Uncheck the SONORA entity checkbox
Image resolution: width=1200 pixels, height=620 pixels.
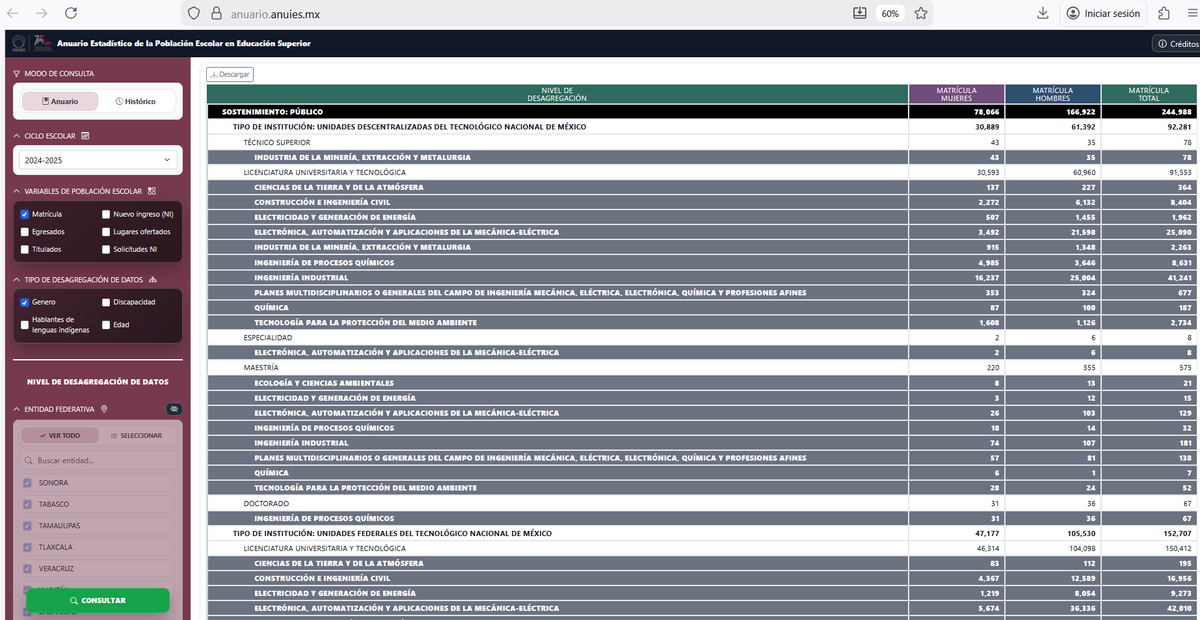27,482
